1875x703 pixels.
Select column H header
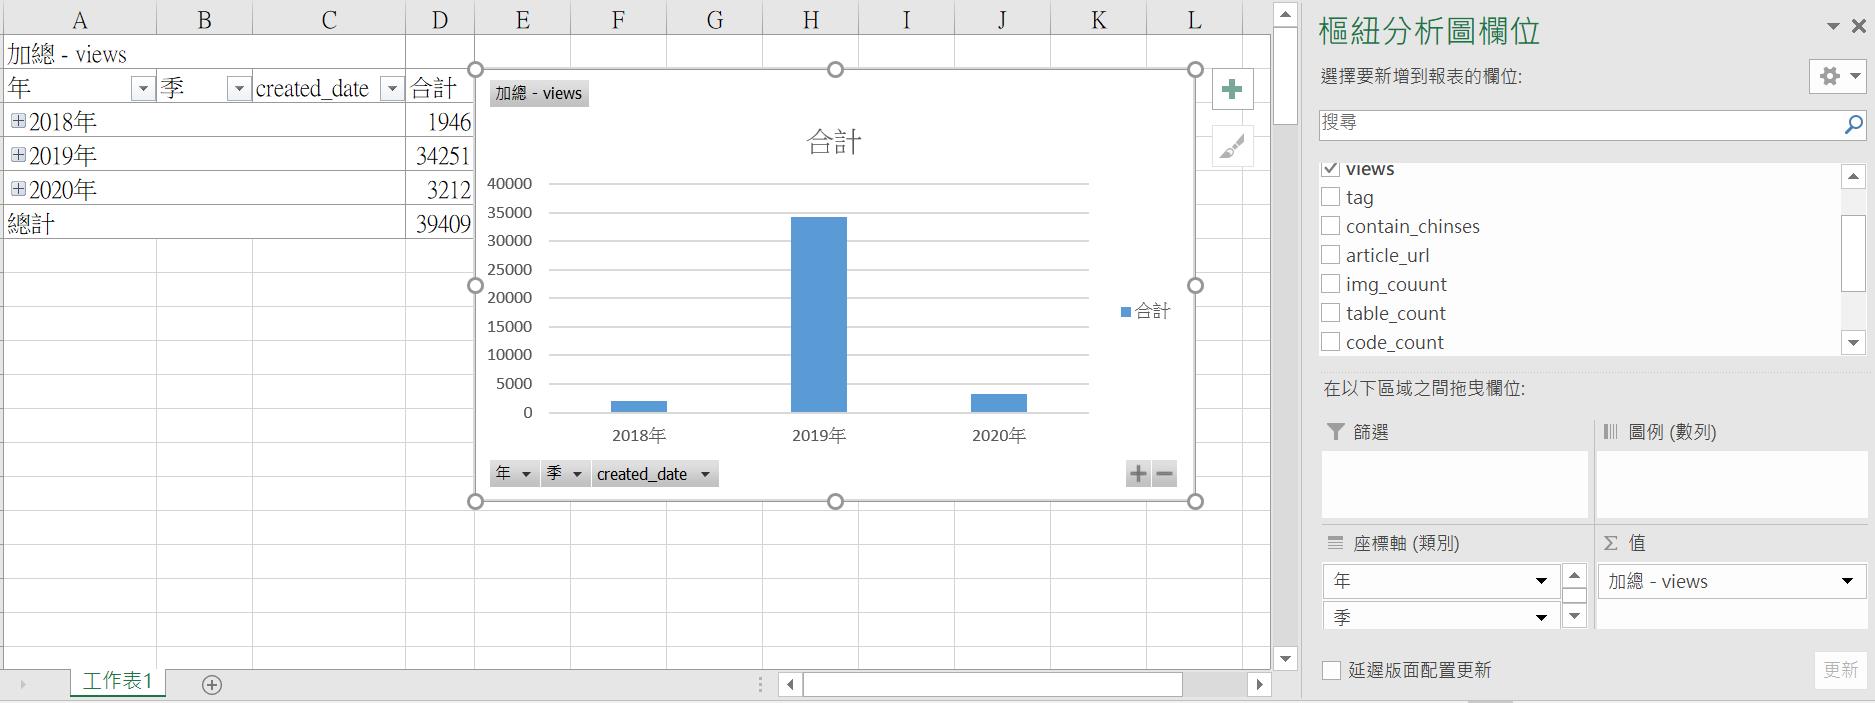click(811, 20)
